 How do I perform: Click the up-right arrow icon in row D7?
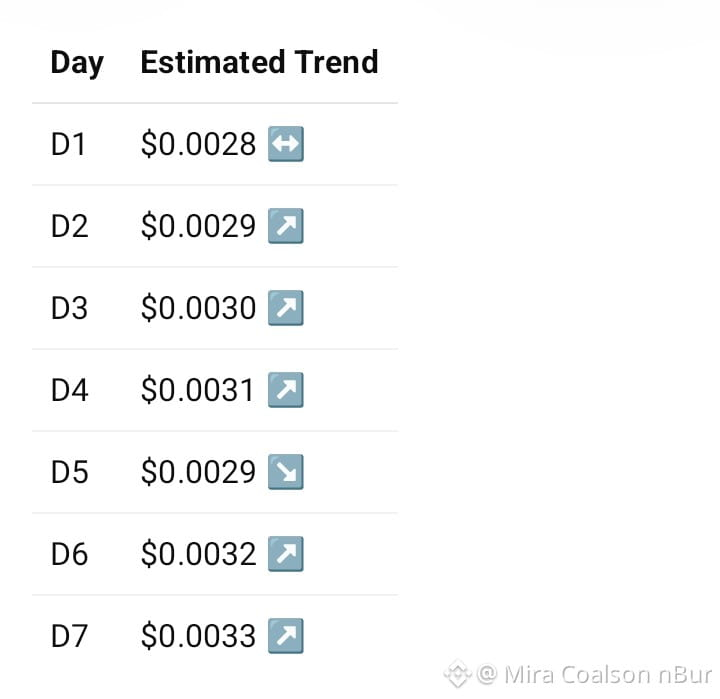[x=286, y=636]
